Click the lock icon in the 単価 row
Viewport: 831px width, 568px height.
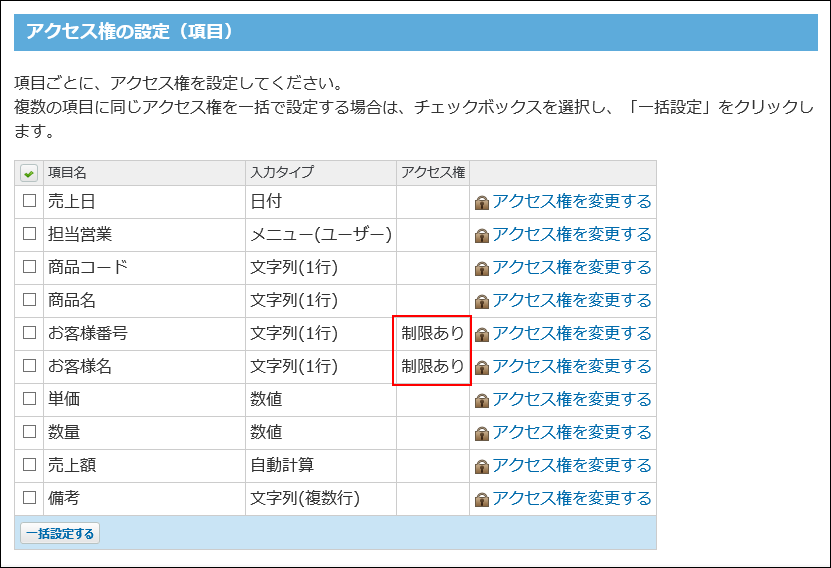[x=482, y=400]
